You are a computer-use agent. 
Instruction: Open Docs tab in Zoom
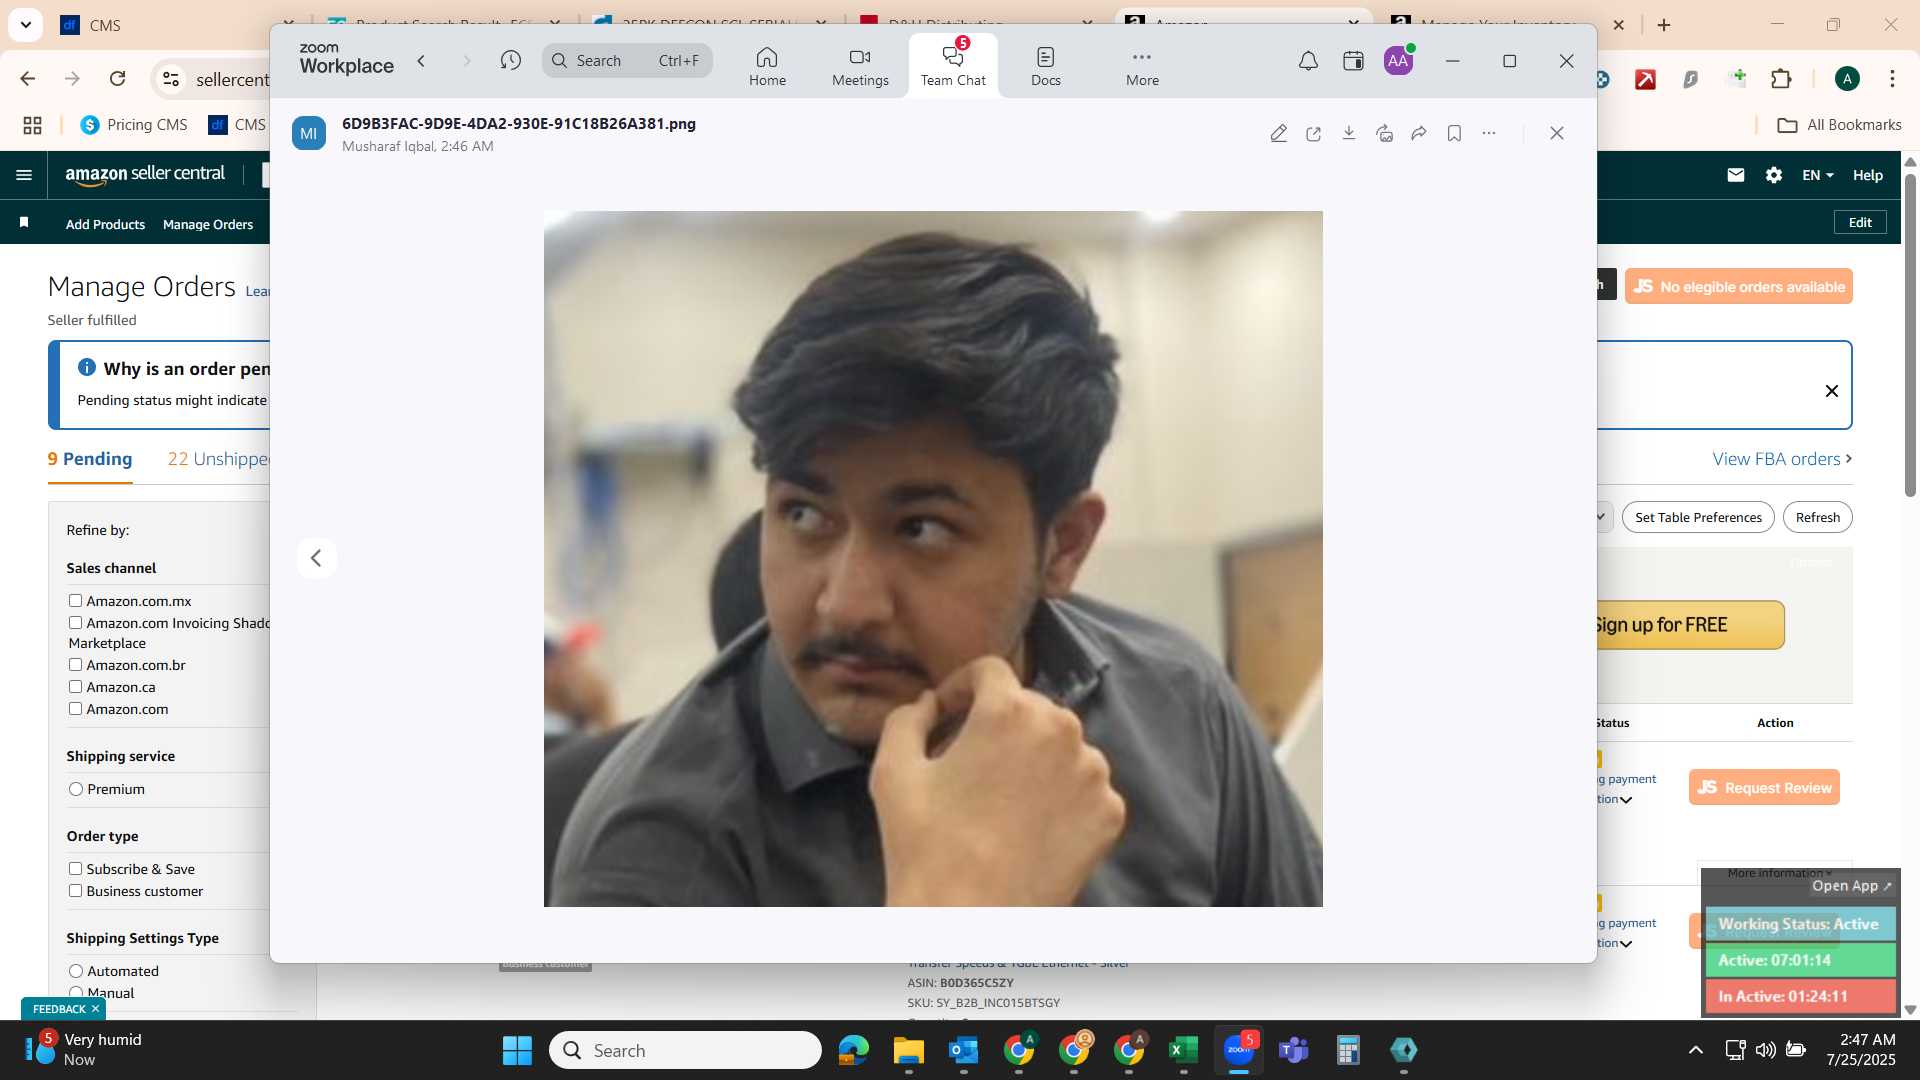pyautogui.click(x=1046, y=66)
